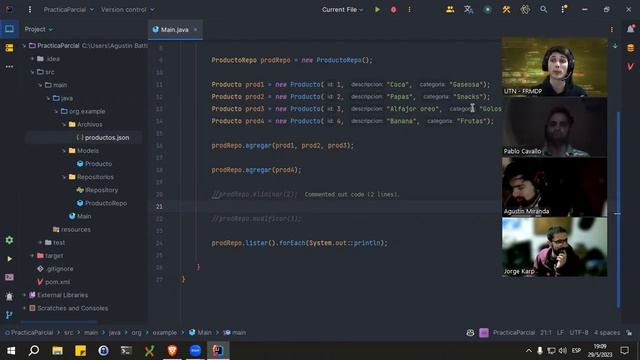
Task: Expand the folded commented out code
Action: (x=352, y=195)
